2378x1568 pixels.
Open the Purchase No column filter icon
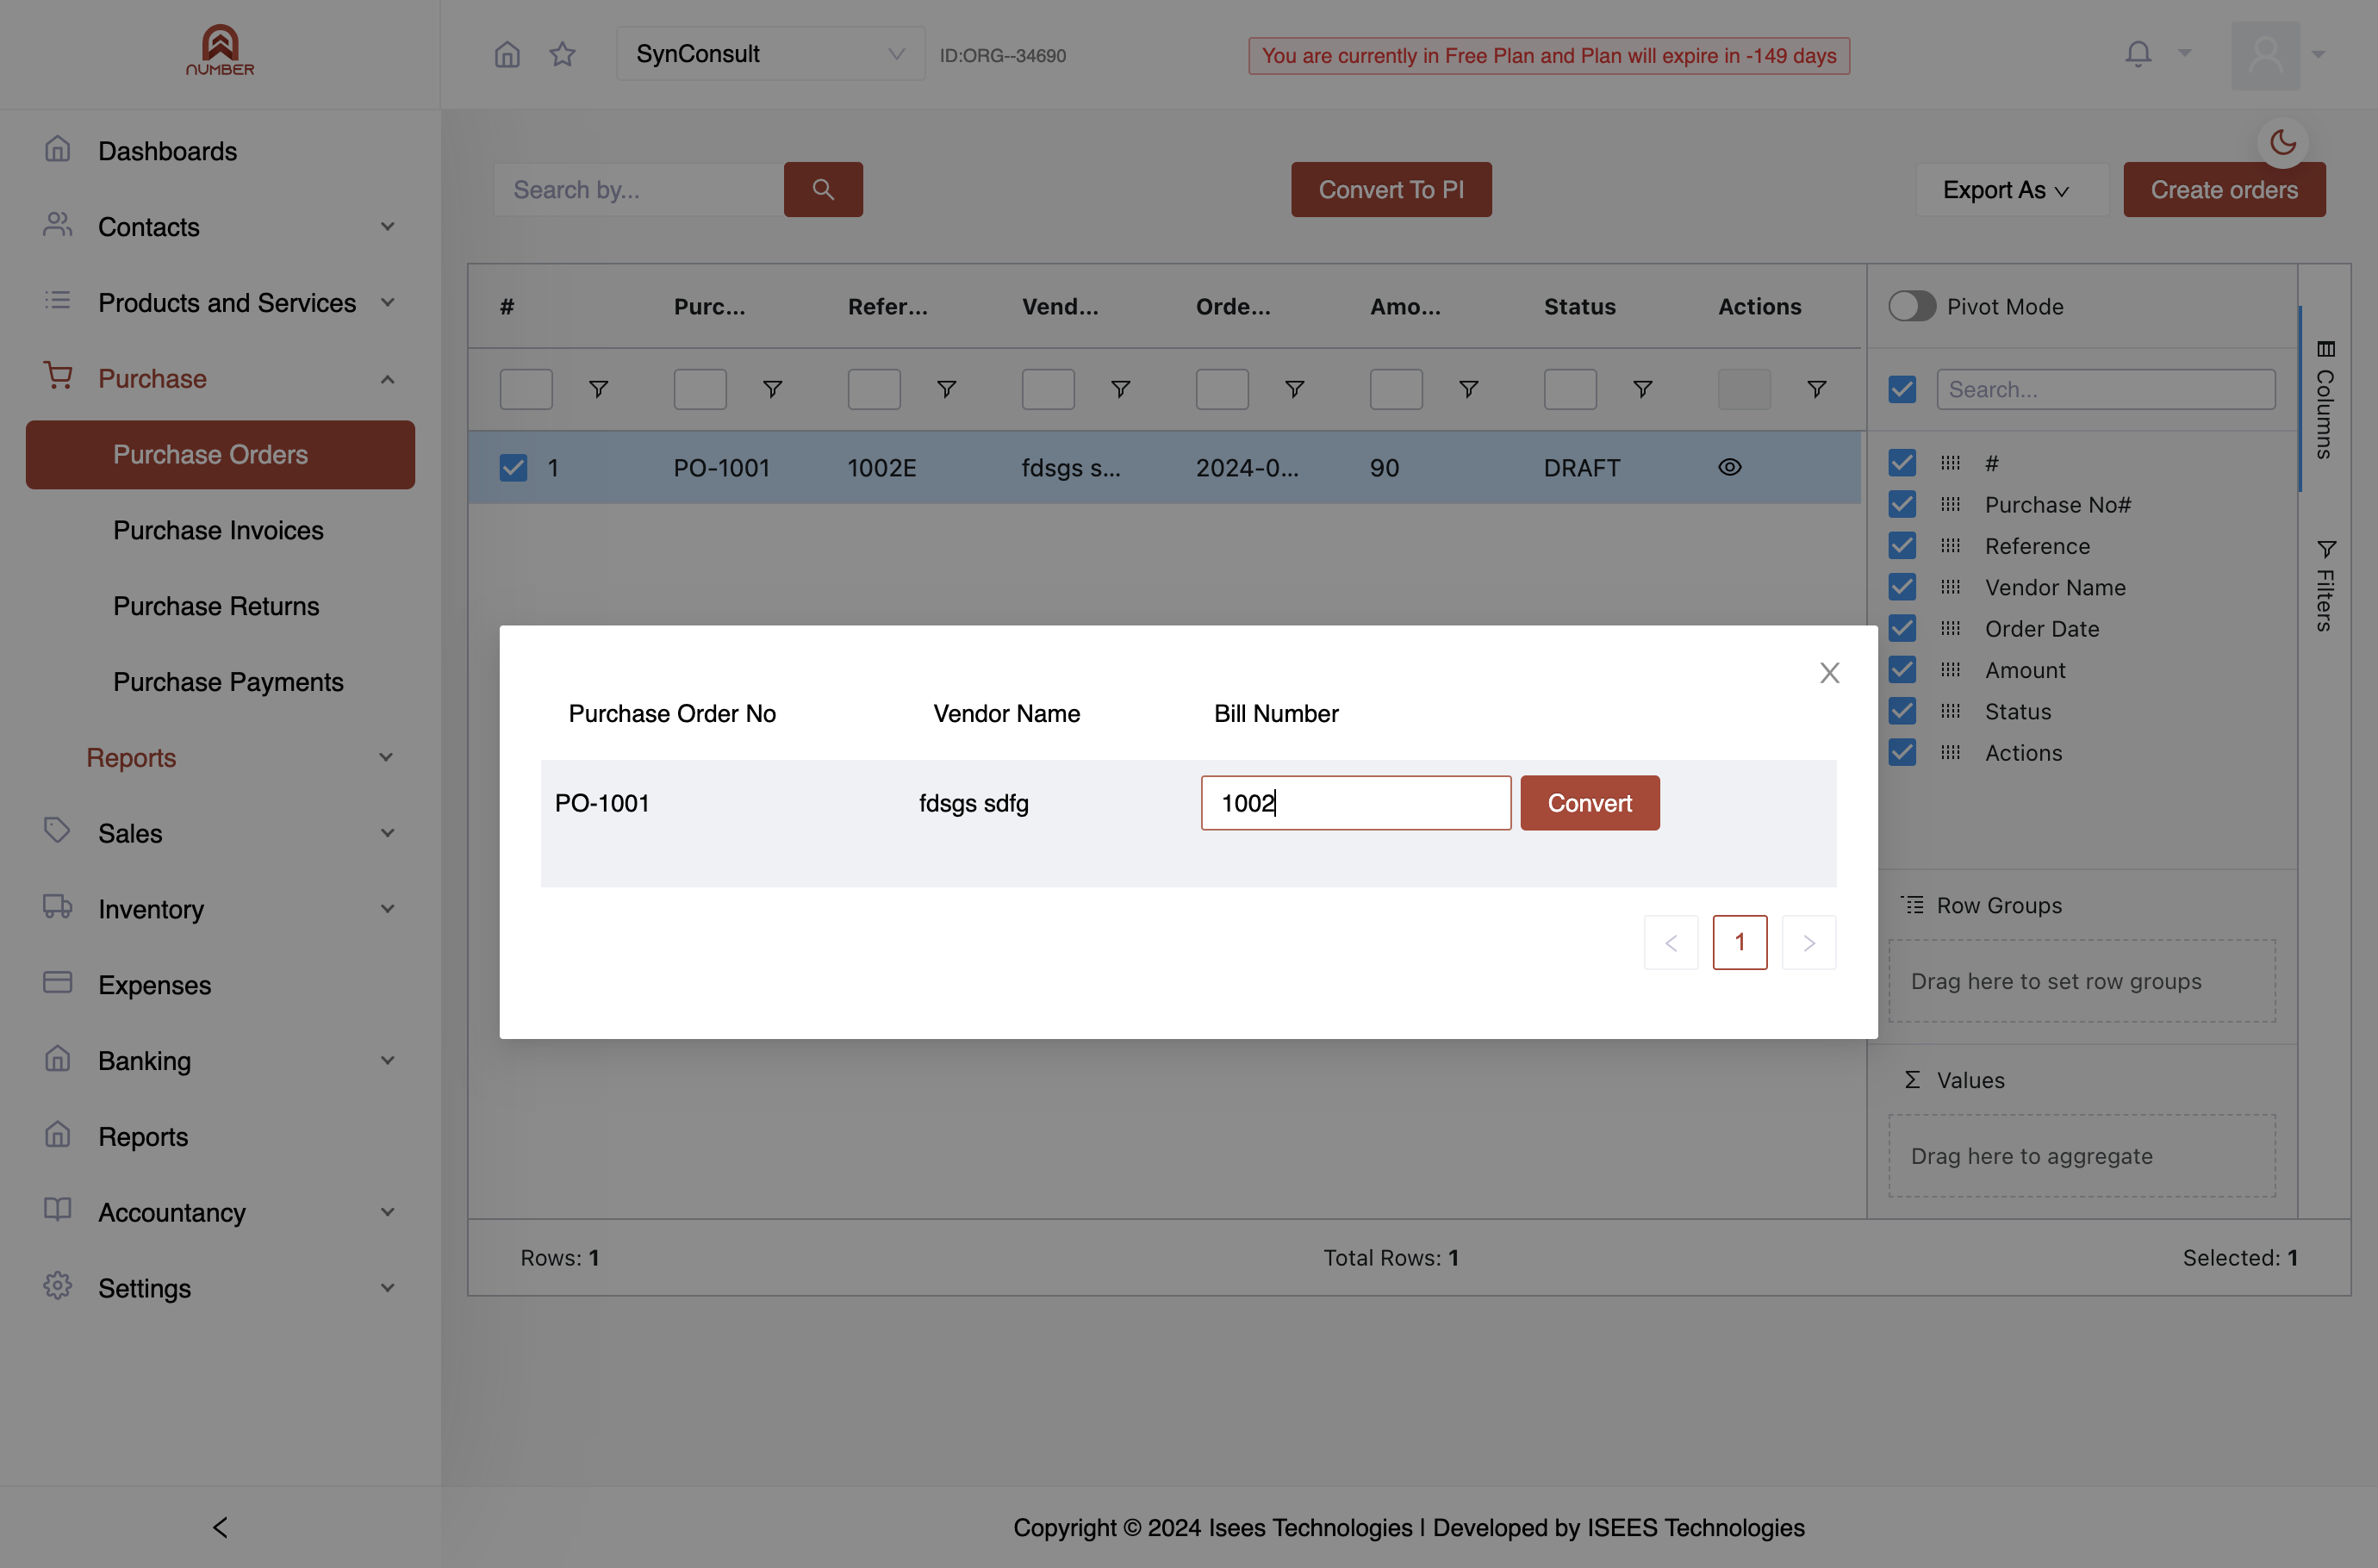coord(772,389)
